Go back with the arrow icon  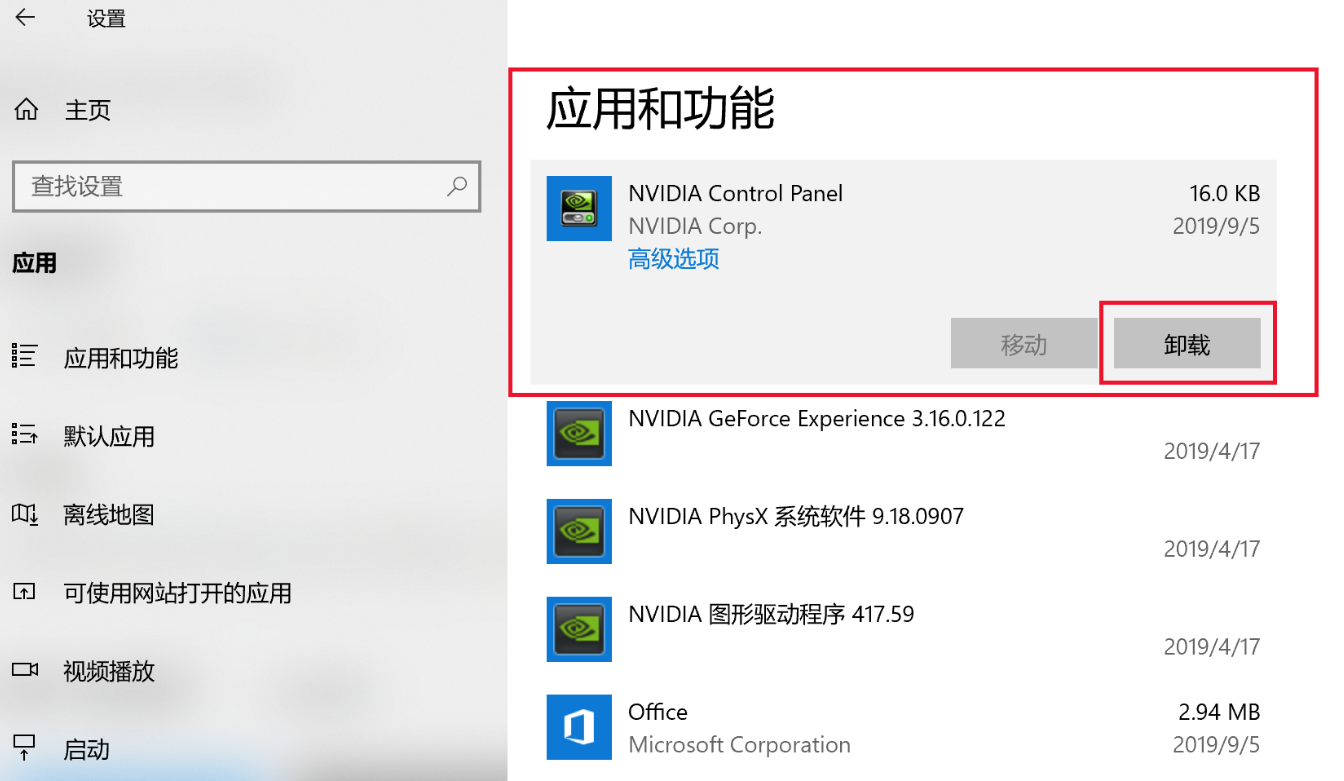coord(25,18)
